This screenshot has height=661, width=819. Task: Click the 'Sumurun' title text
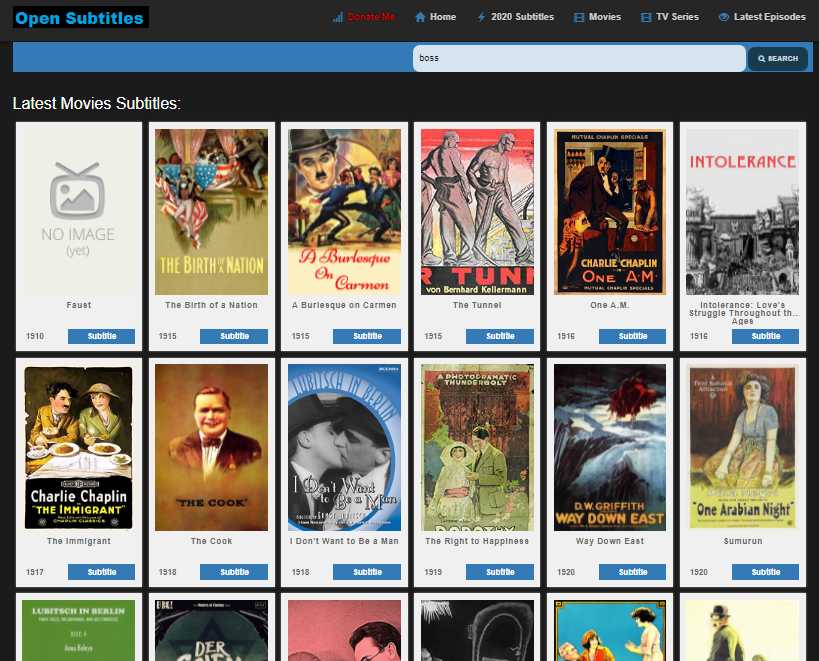pyautogui.click(x=743, y=541)
